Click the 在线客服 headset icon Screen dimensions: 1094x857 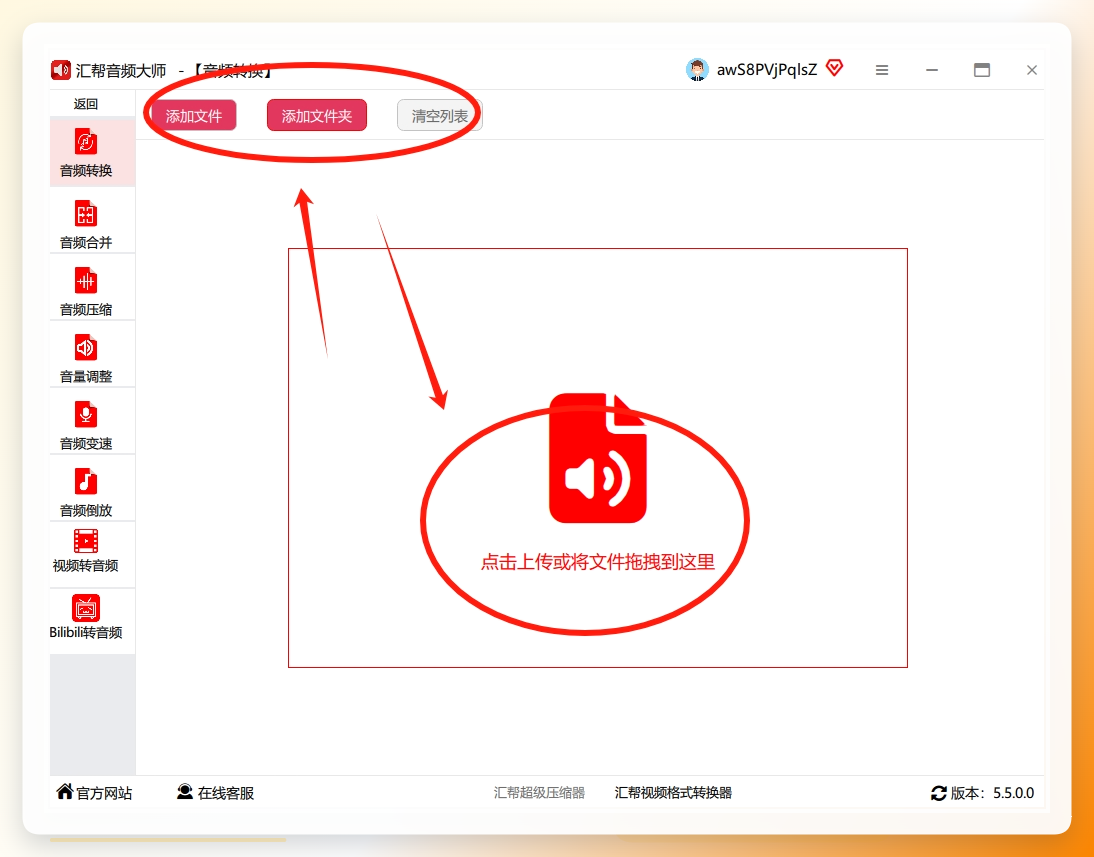[185, 791]
